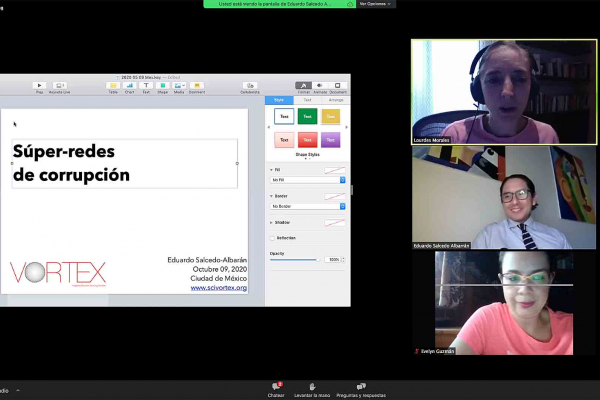This screenshot has height=400, width=600.
Task: Click the Opacity percentage field
Action: click(332, 260)
